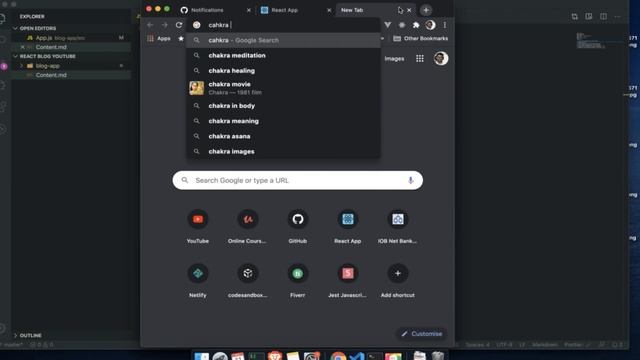This screenshot has width=640, height=360.
Task: Click VS Code split editor icon
Action: pyautogui.click(x=603, y=16)
